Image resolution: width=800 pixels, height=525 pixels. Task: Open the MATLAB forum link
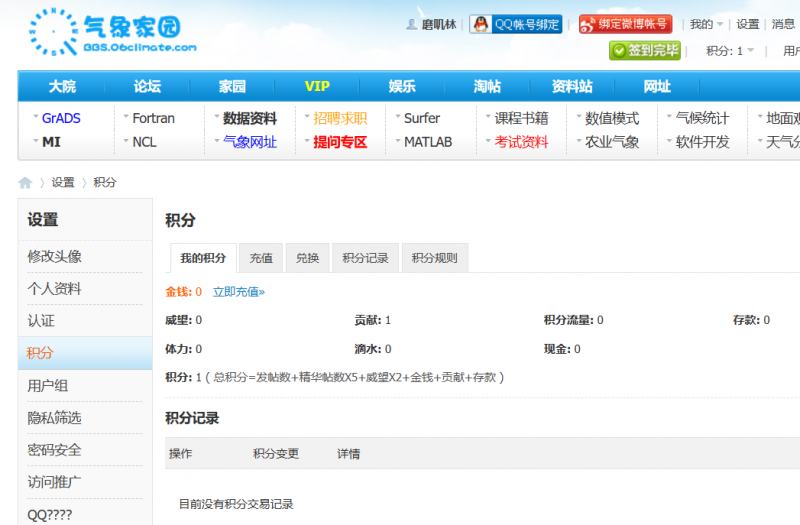pyautogui.click(x=428, y=142)
